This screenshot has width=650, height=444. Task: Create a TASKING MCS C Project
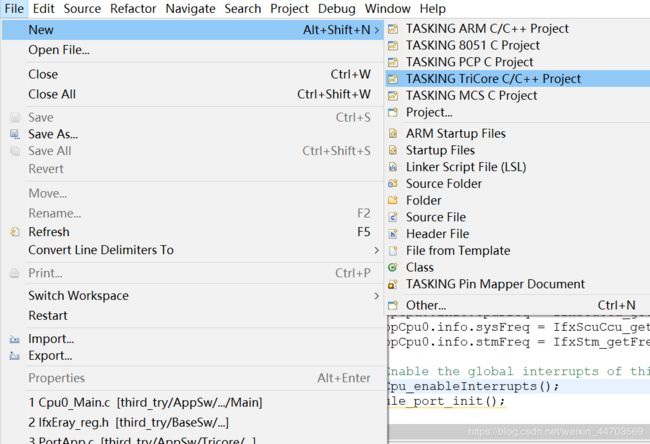pos(518,96)
